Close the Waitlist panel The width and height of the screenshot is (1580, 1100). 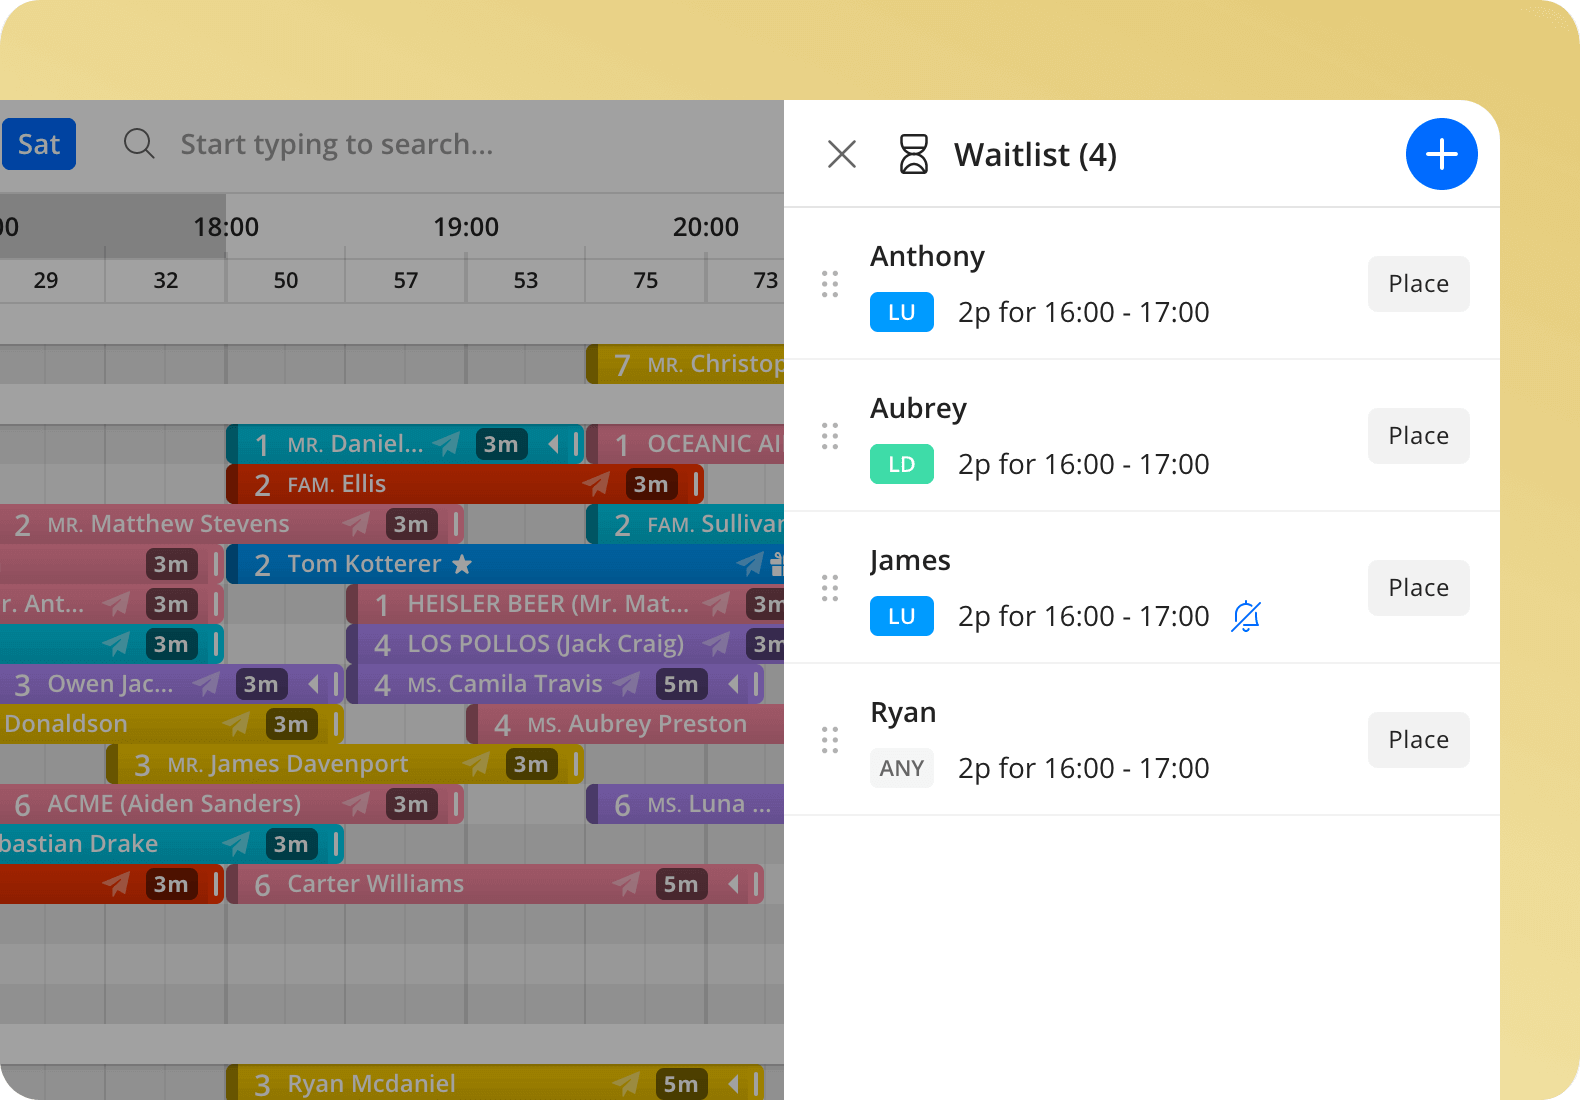[842, 154]
